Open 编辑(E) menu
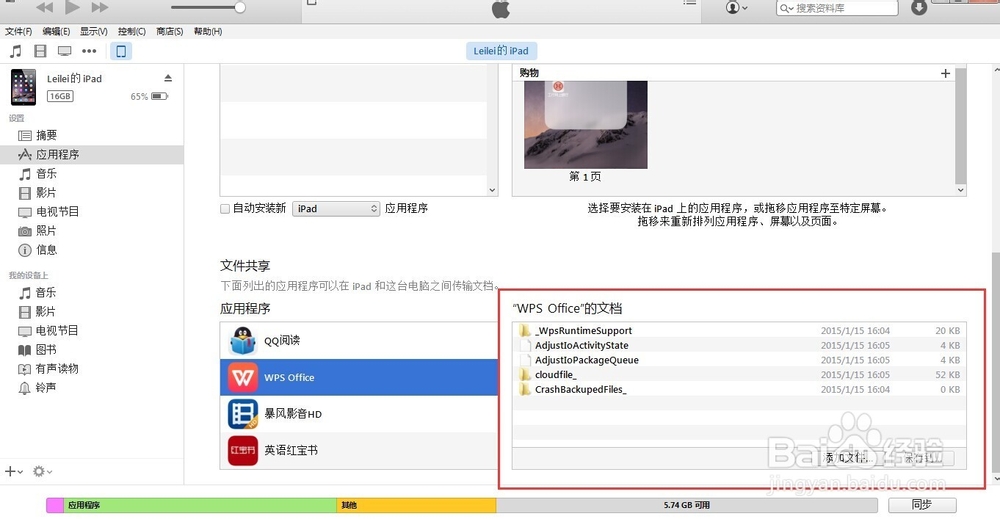 (56, 31)
